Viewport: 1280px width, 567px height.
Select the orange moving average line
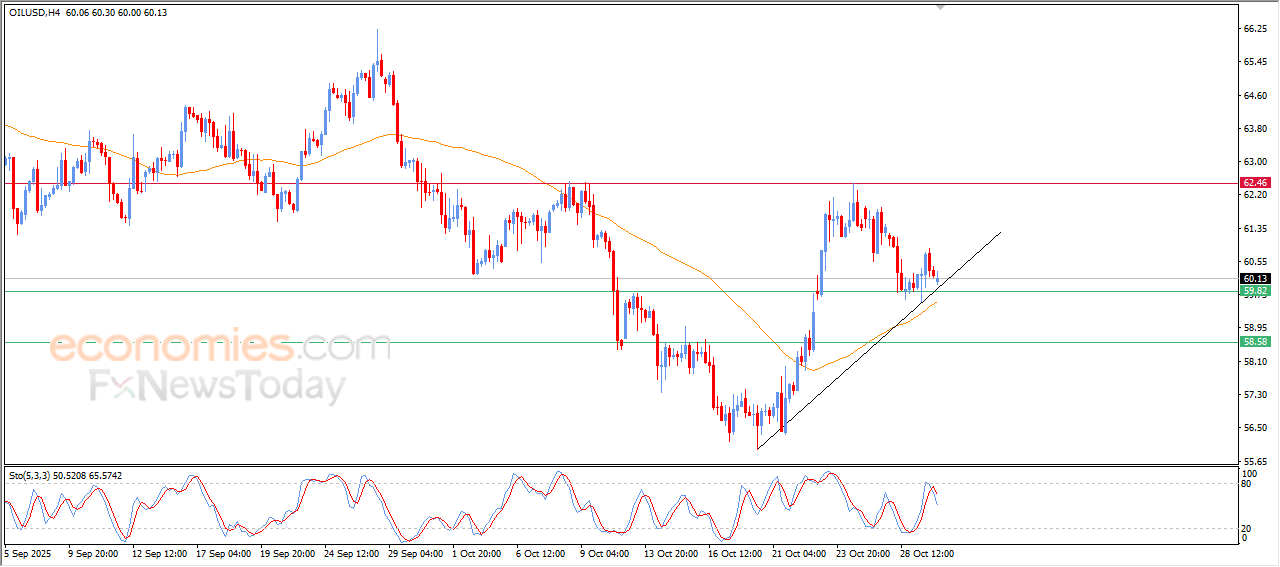click(500, 159)
